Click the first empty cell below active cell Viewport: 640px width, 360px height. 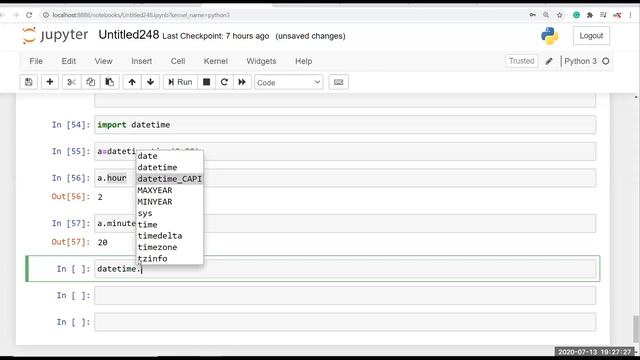tap(345, 296)
